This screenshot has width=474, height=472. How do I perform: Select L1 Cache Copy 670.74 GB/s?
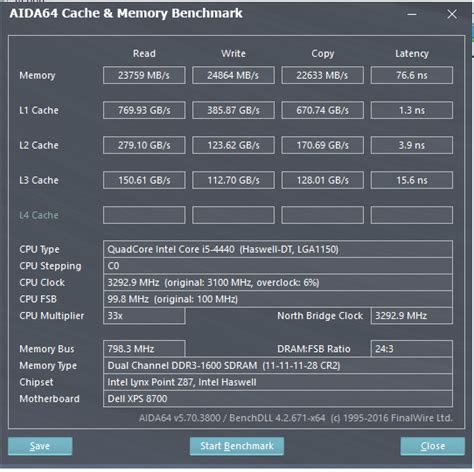(x=322, y=110)
